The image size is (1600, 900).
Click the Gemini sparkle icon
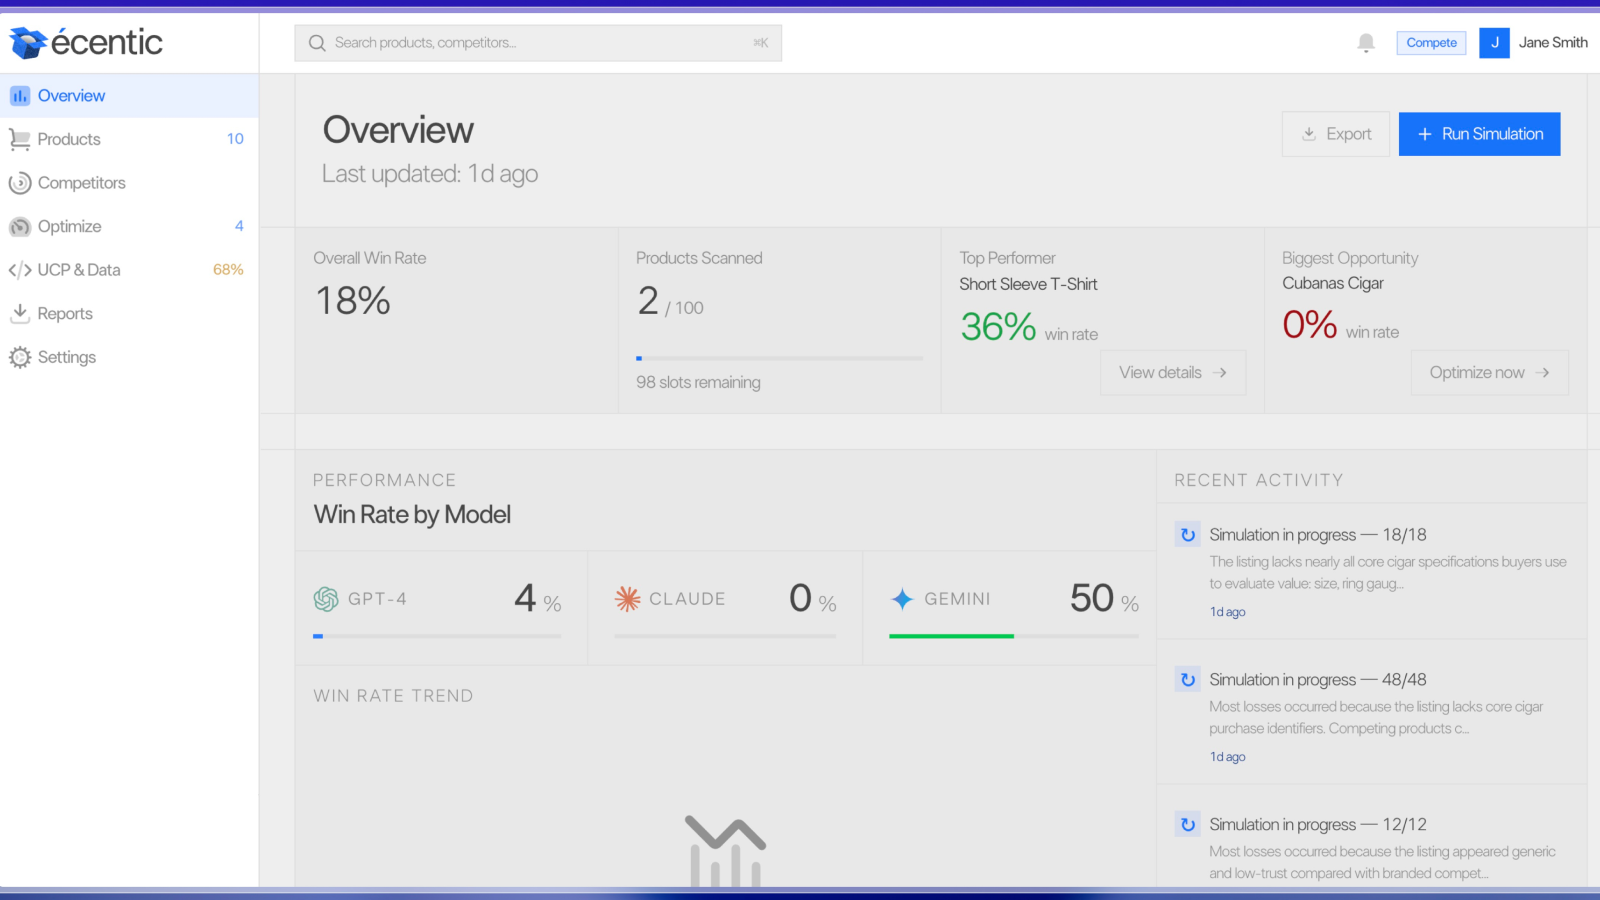(902, 599)
